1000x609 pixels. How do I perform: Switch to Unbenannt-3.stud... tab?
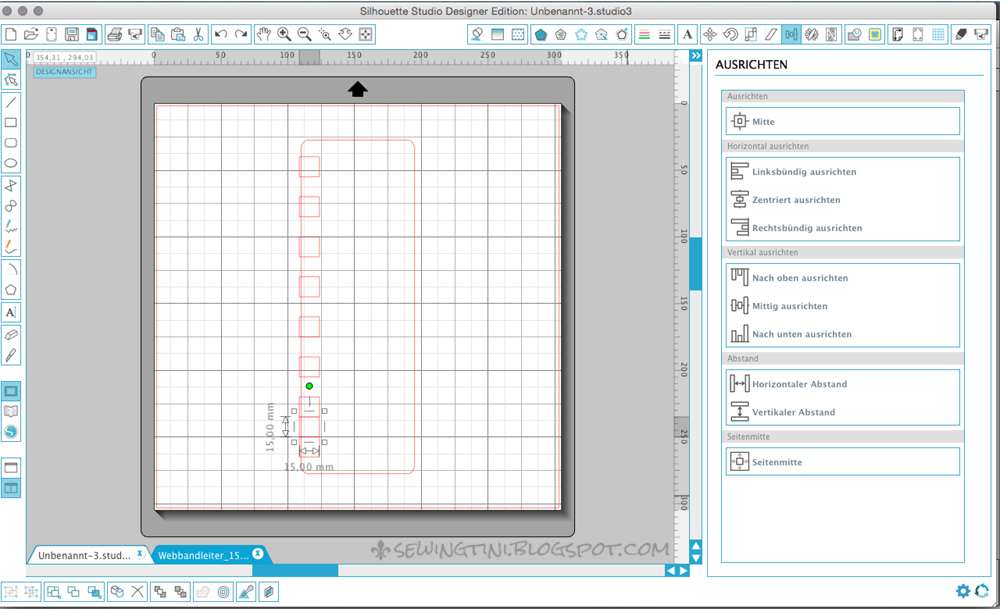pyautogui.click(x=84, y=555)
